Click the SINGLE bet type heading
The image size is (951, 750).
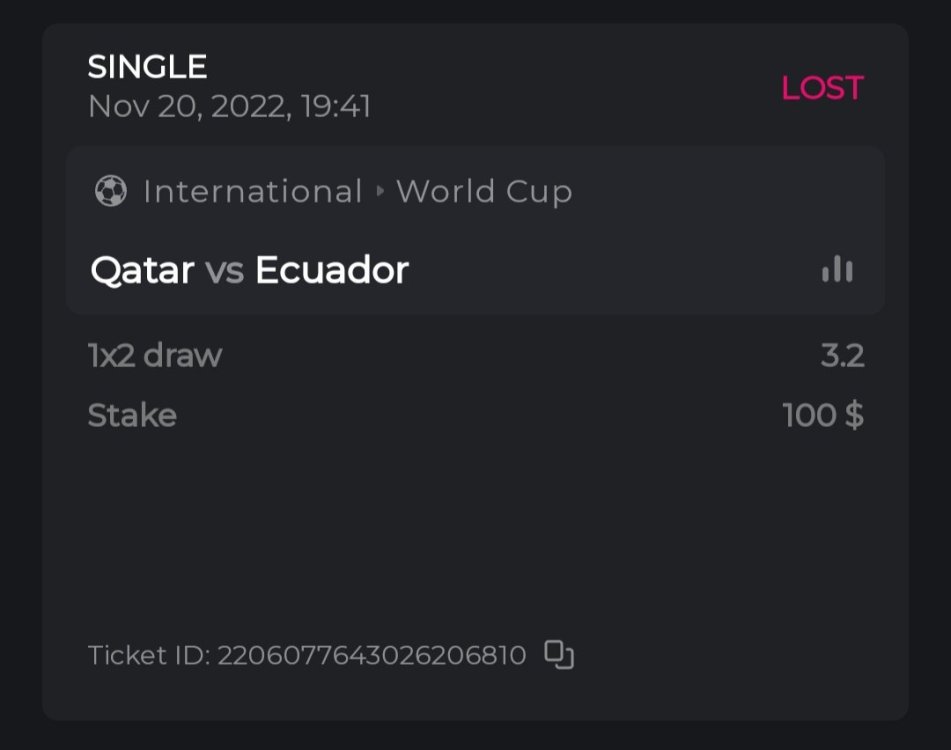point(147,67)
